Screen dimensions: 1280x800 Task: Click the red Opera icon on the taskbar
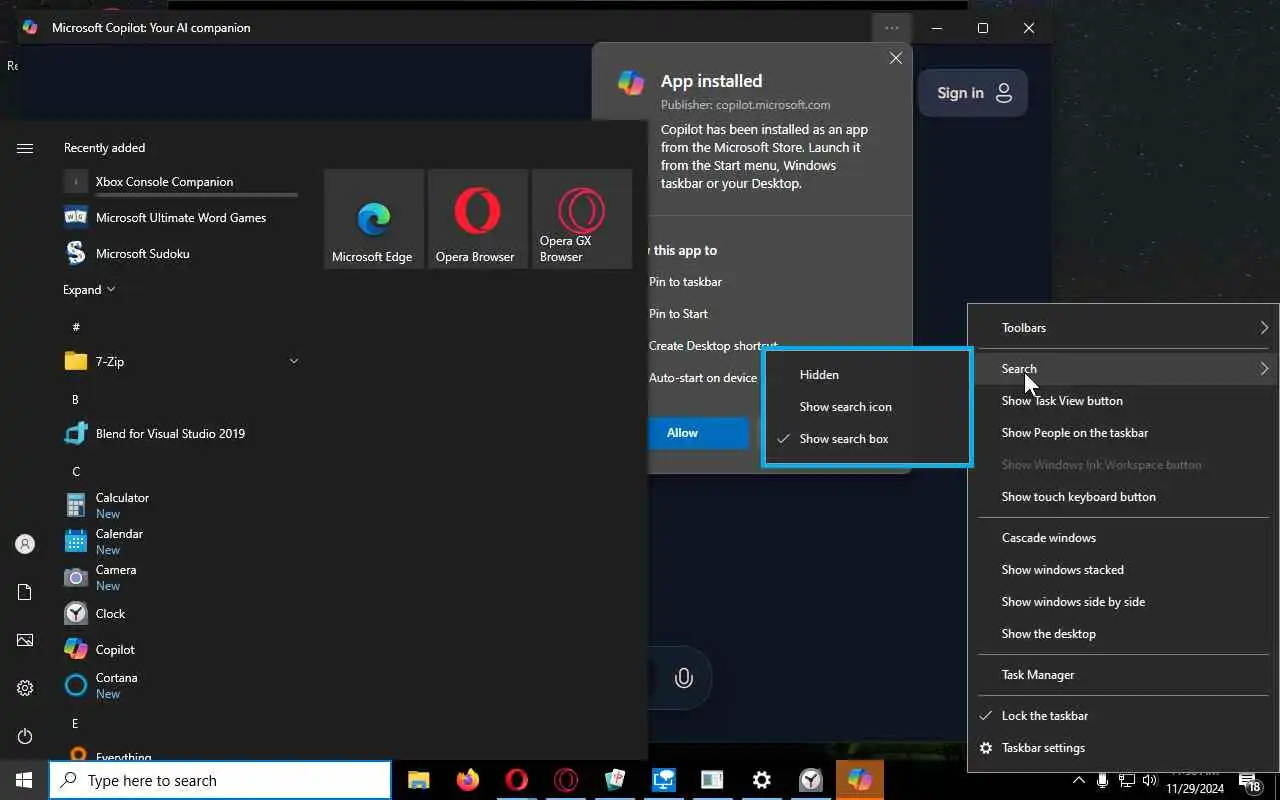point(516,780)
